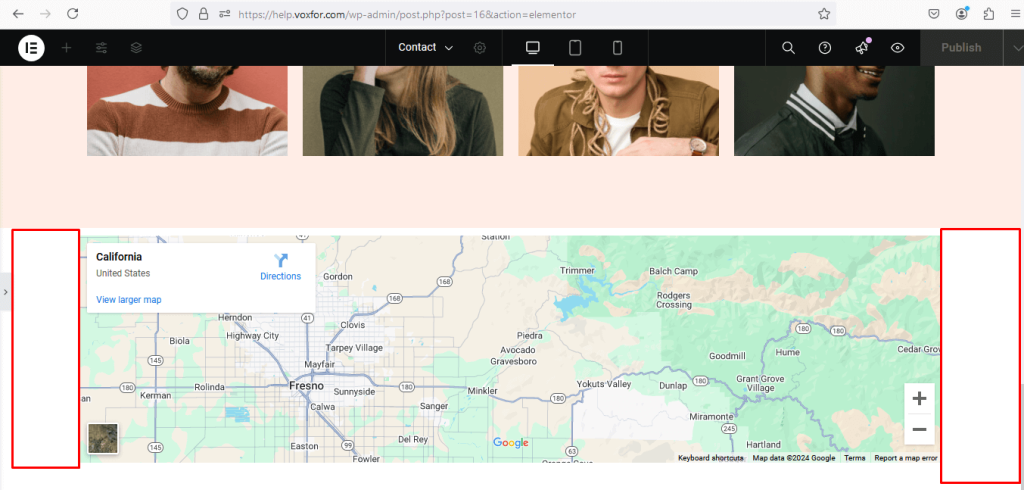Screen dimensions: 1024x490
Task: Add a new element with plus icon
Action: 66,48
